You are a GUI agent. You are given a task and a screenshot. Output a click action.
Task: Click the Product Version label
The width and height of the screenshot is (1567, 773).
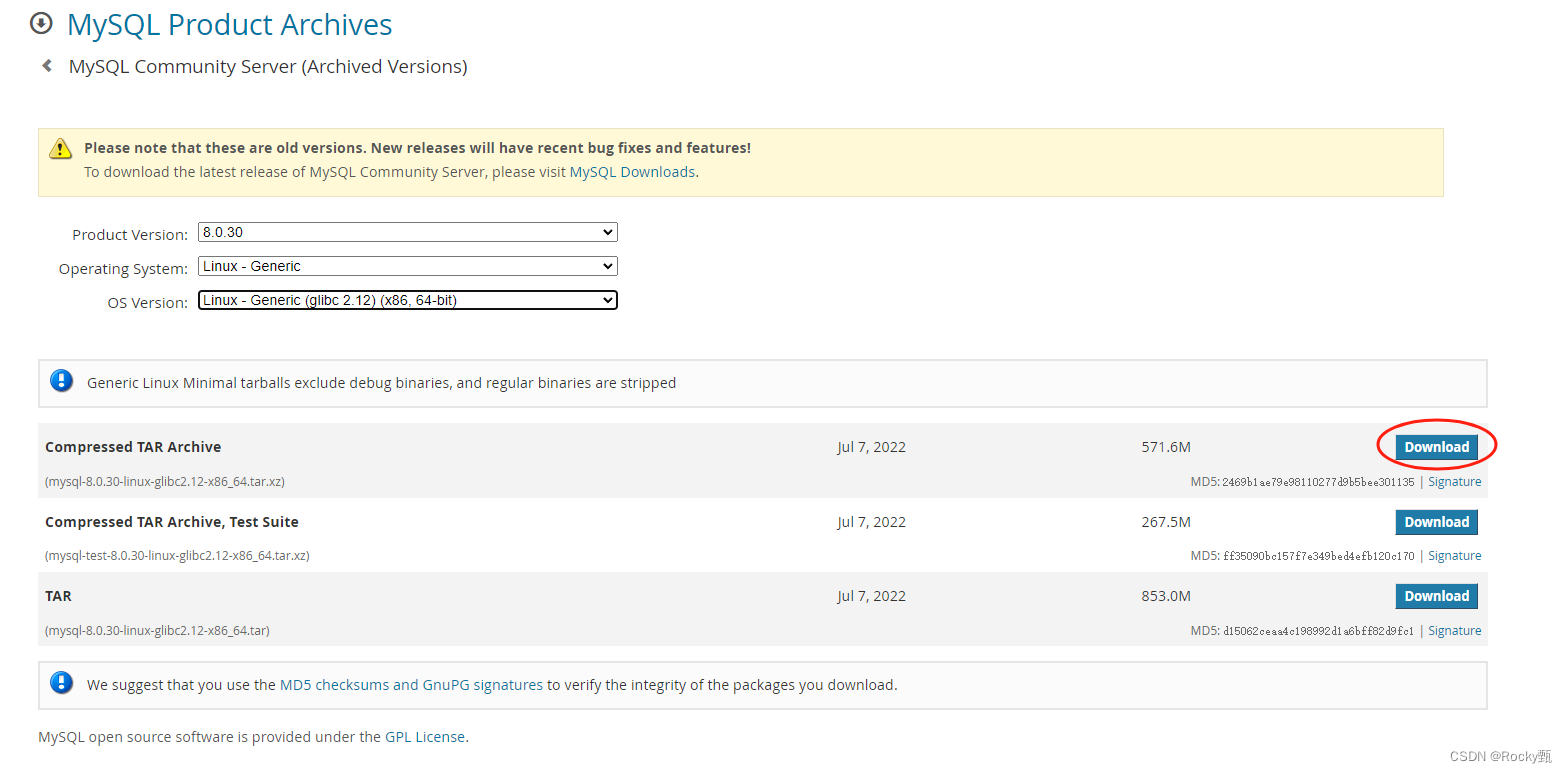(x=130, y=235)
